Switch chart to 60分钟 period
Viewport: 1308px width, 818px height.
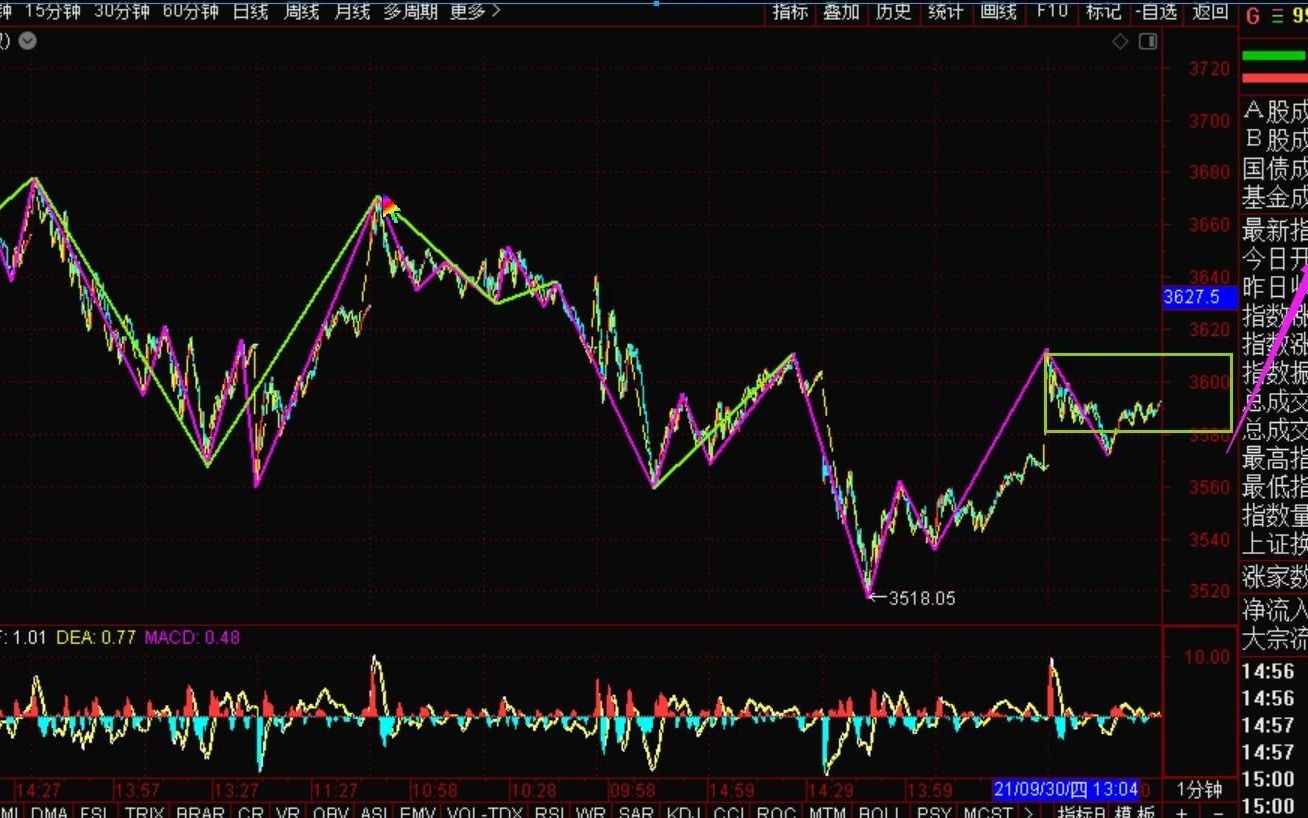(190, 11)
